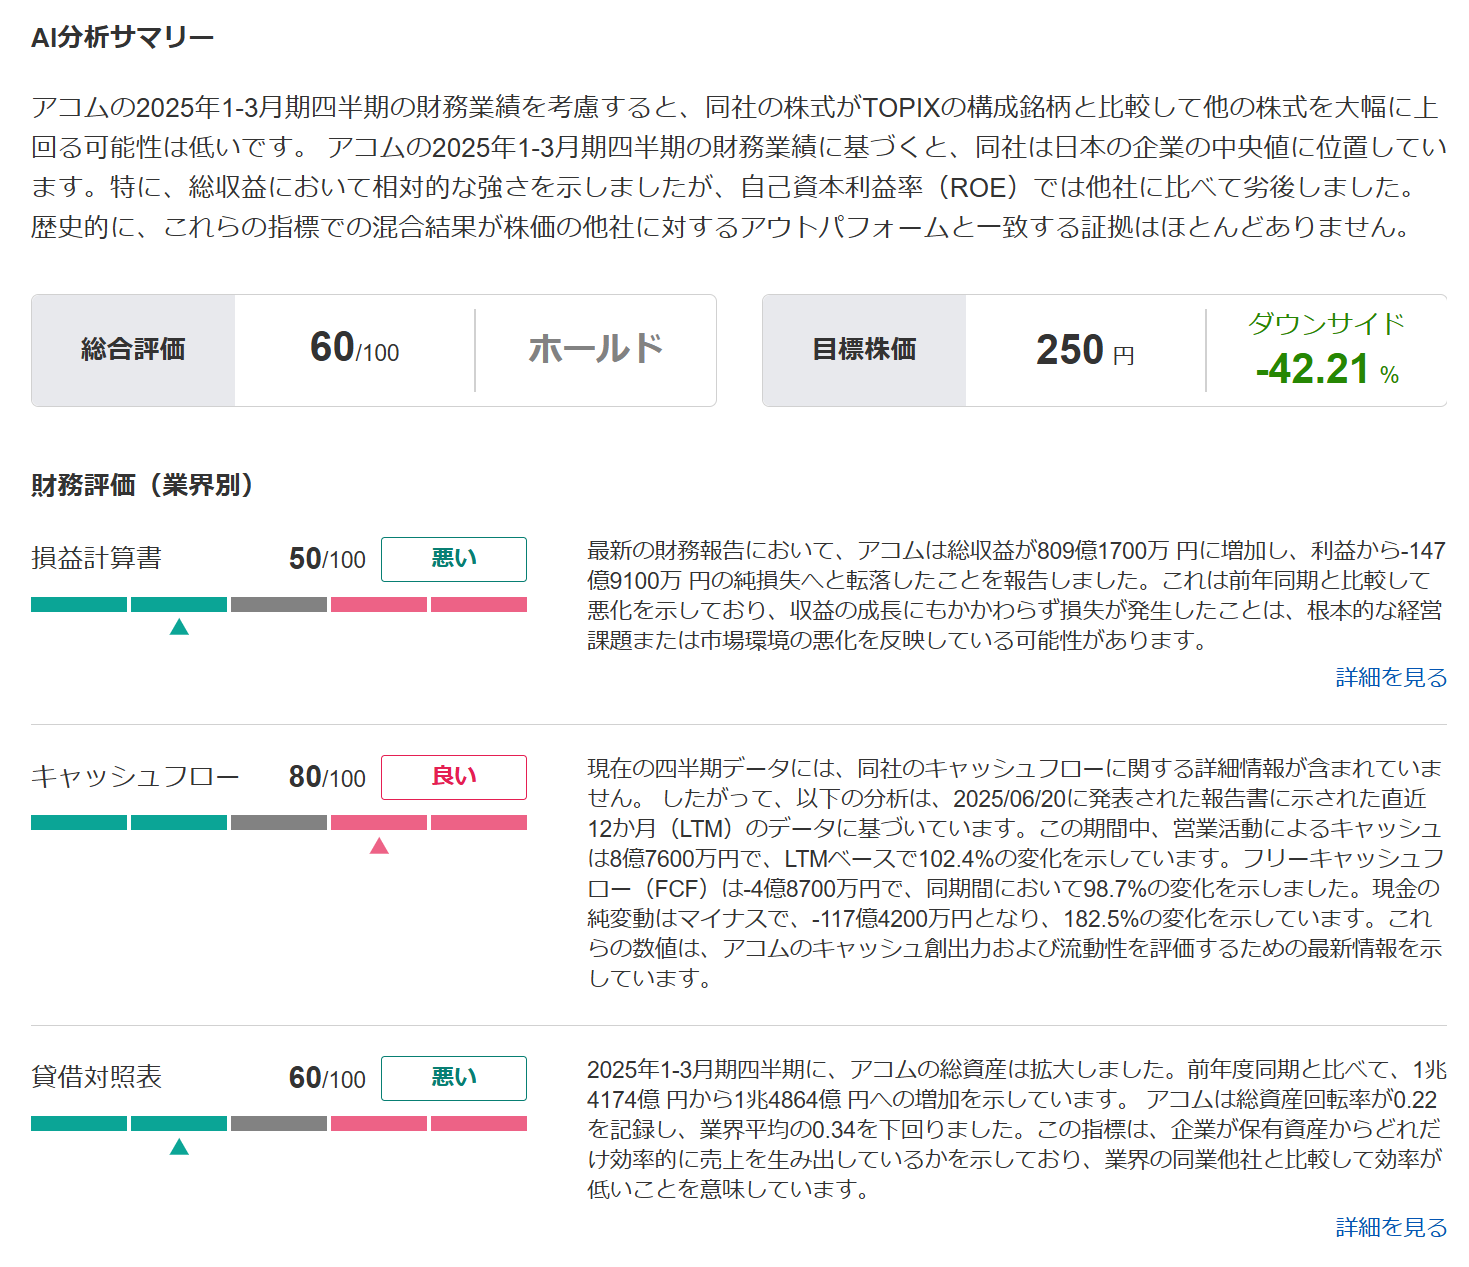This screenshot has height=1267, width=1469.
Task: Click the AI summary paragraph about アコム
Action: [739, 167]
